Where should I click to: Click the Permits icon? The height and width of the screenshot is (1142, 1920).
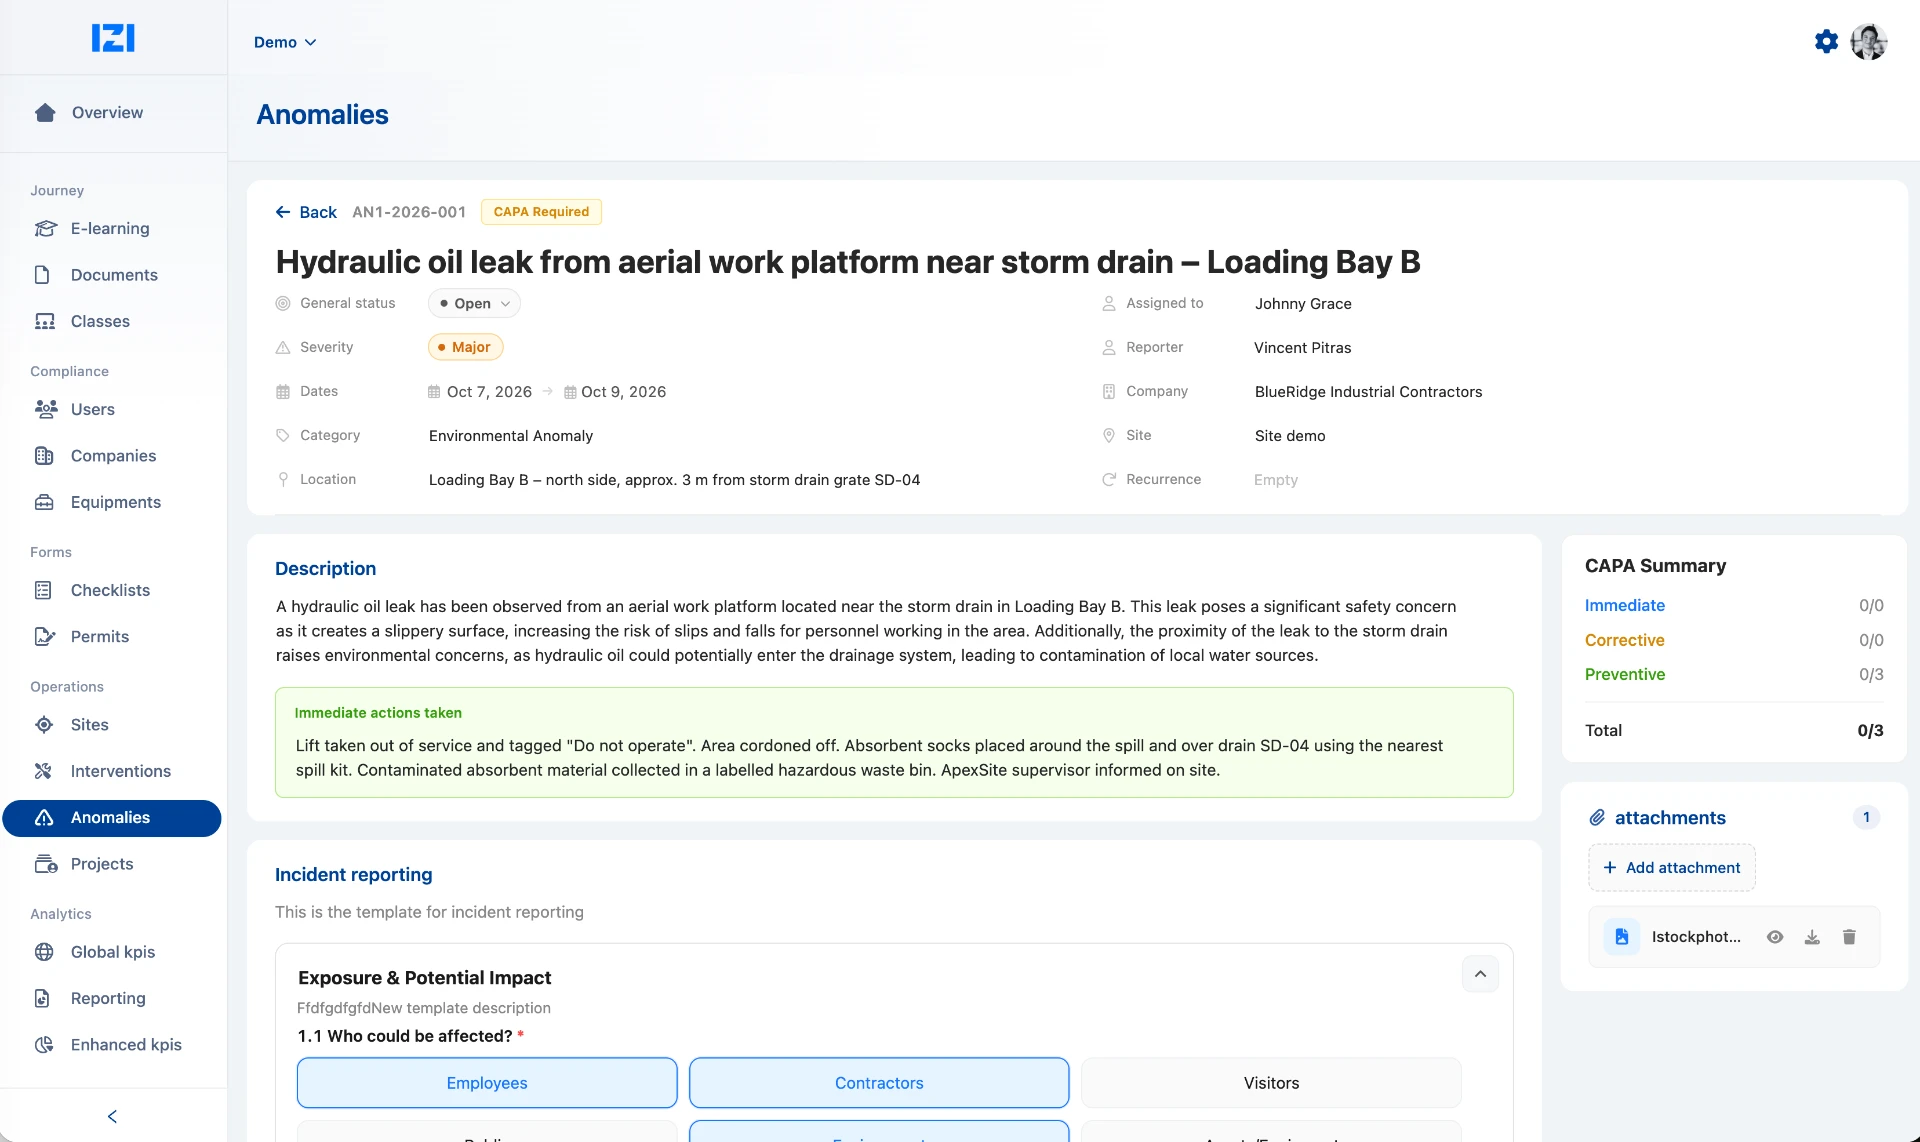(44, 637)
